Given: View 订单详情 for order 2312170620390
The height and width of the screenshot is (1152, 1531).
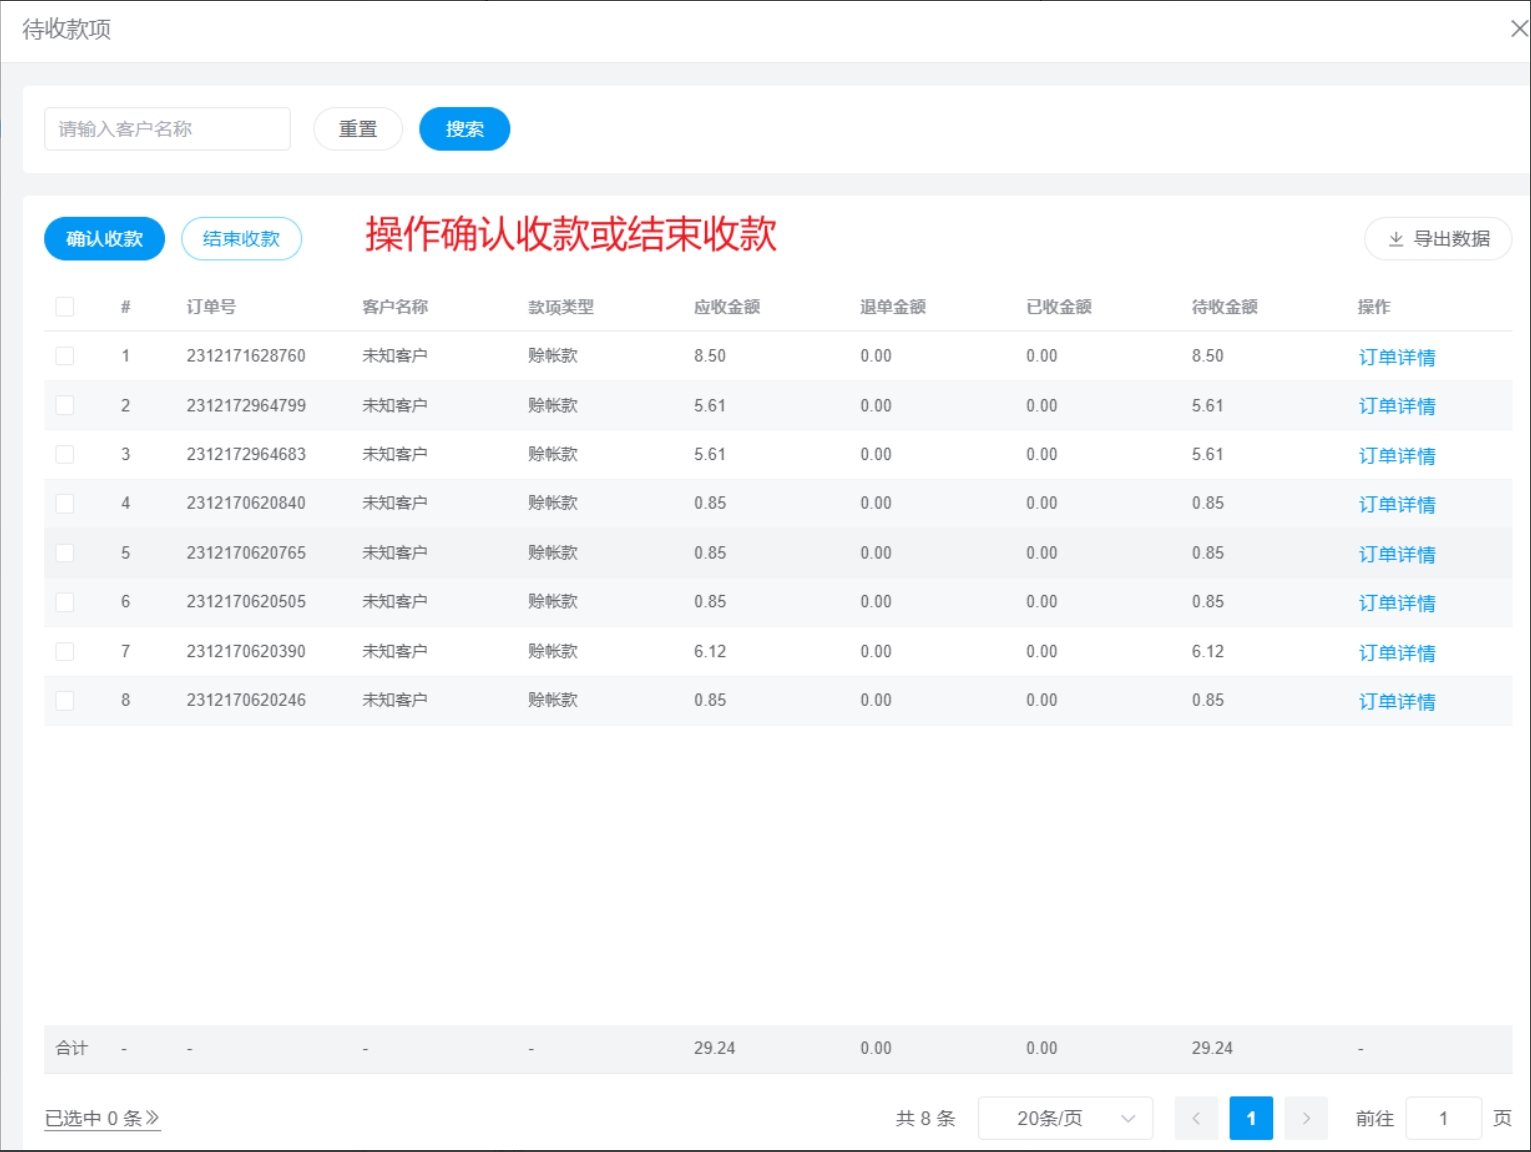Looking at the screenshot, I should click(1396, 652).
